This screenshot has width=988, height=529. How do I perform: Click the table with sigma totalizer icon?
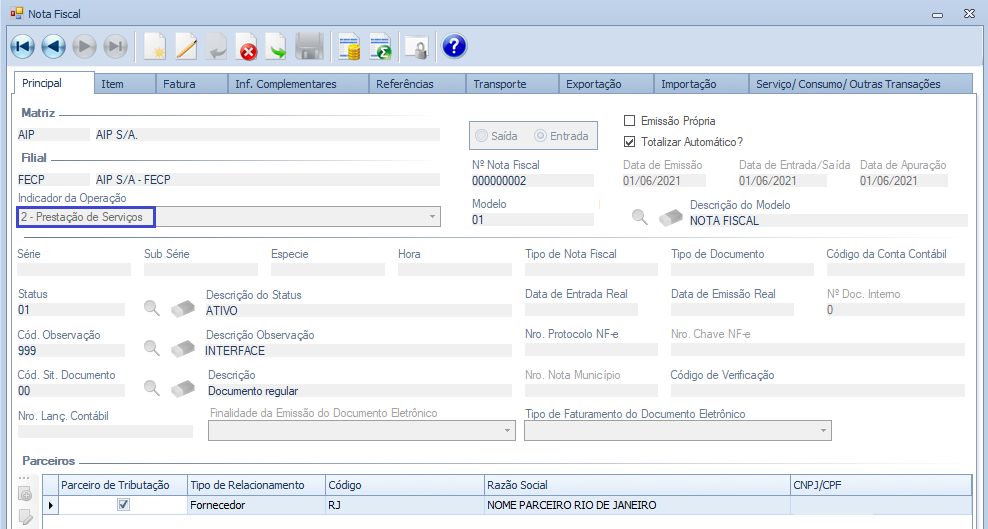pos(380,47)
